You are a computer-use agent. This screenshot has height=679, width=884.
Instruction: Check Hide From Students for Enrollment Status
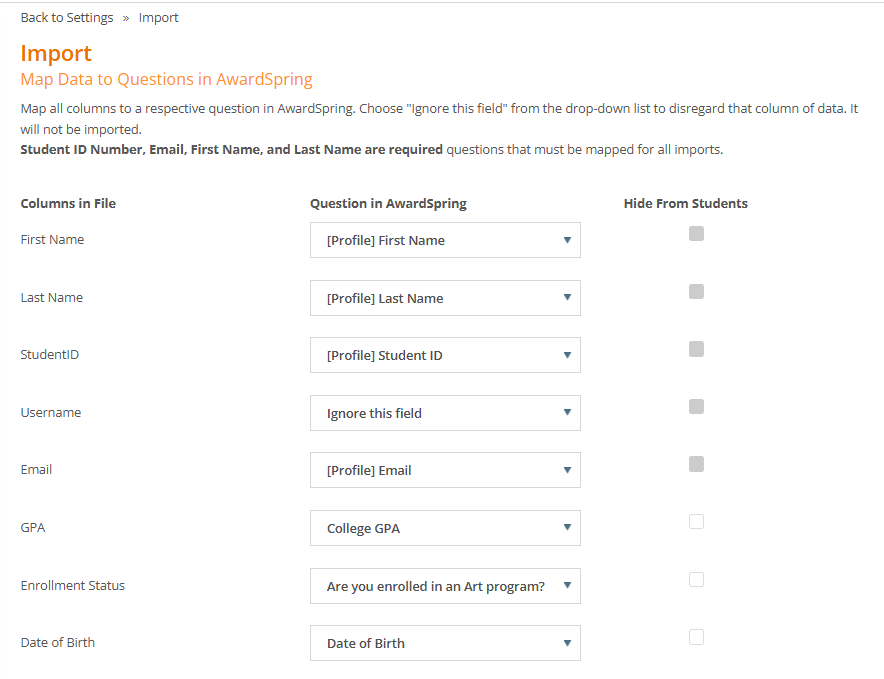point(696,579)
